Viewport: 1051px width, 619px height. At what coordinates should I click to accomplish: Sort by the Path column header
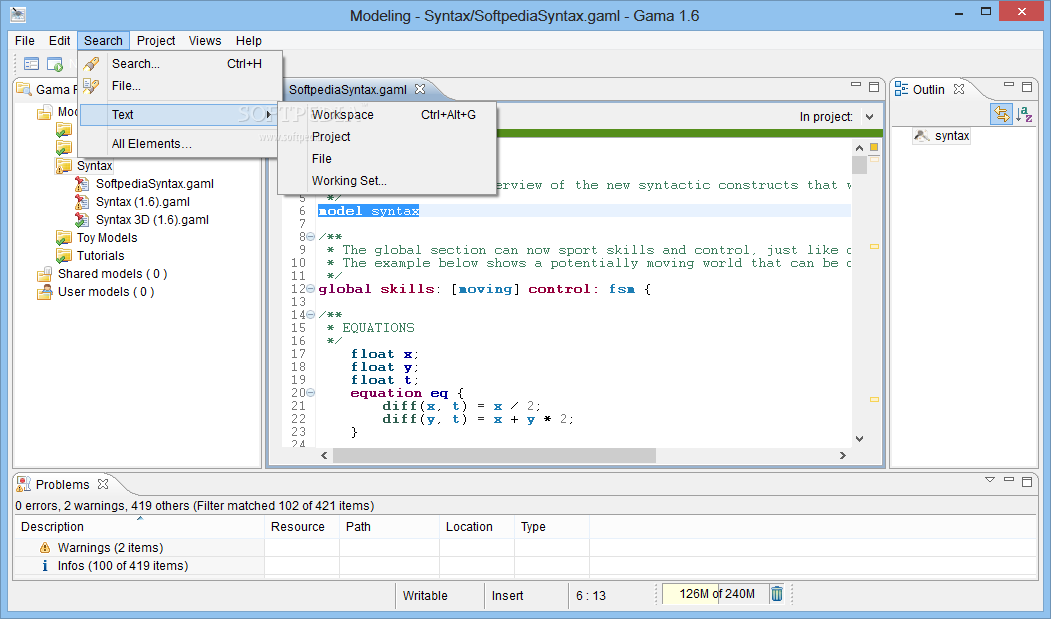pos(389,526)
